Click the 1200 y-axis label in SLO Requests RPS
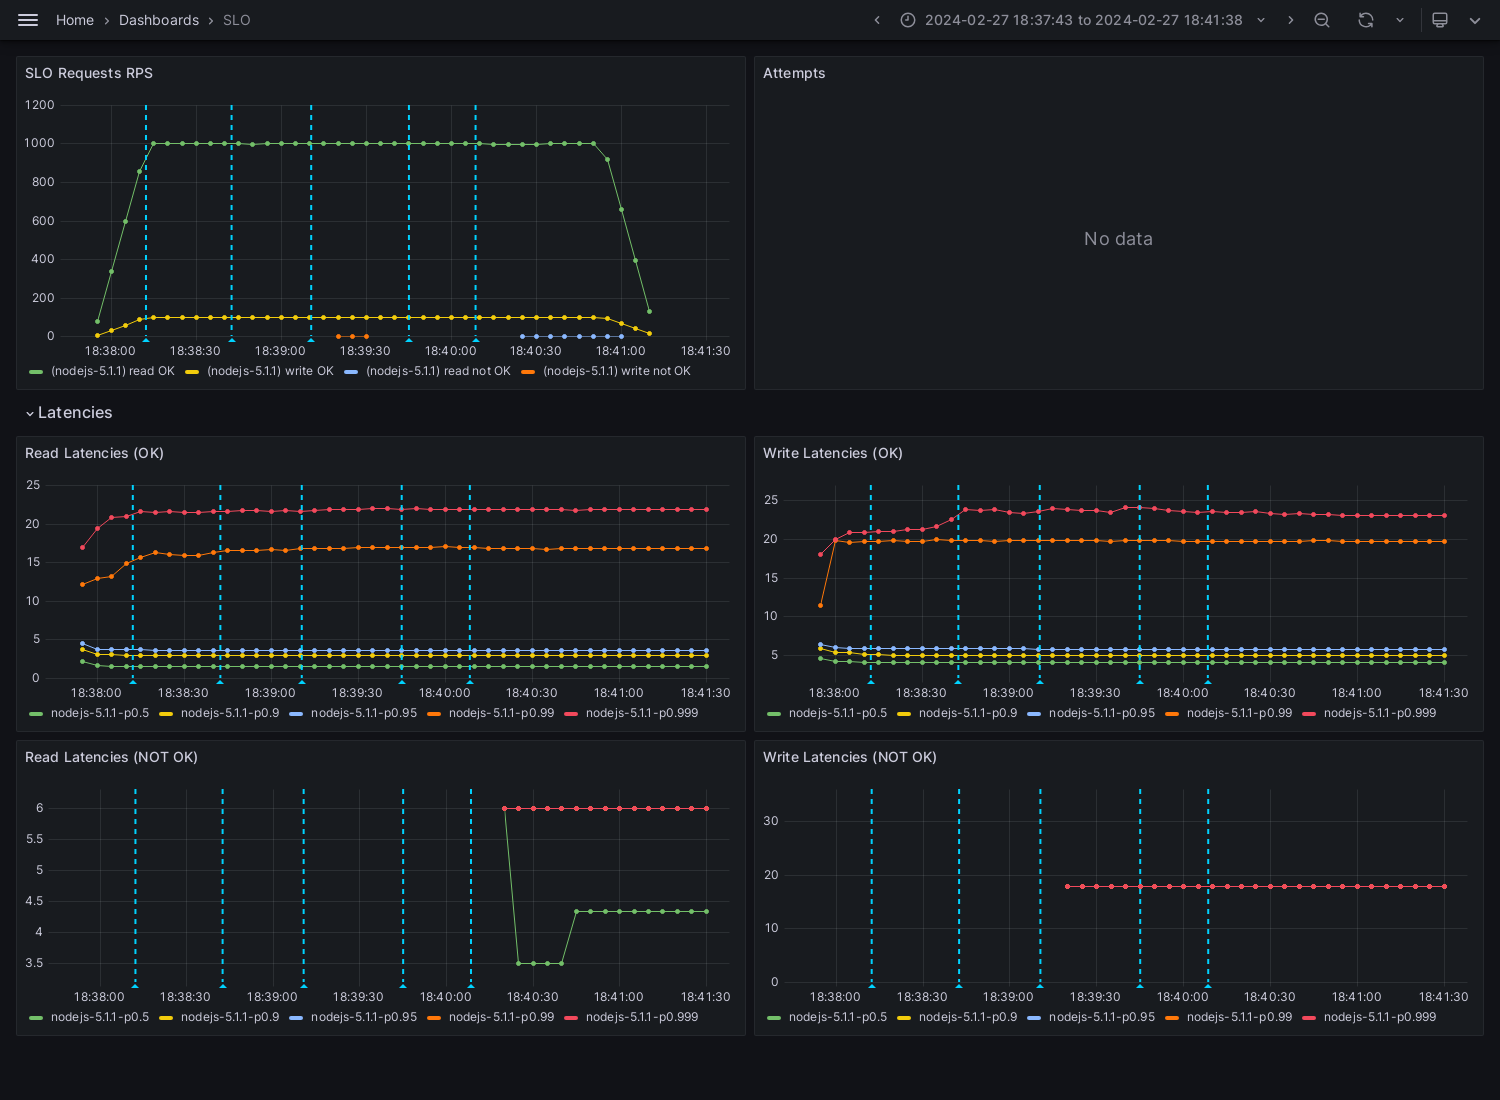This screenshot has height=1100, width=1500. tap(40, 105)
